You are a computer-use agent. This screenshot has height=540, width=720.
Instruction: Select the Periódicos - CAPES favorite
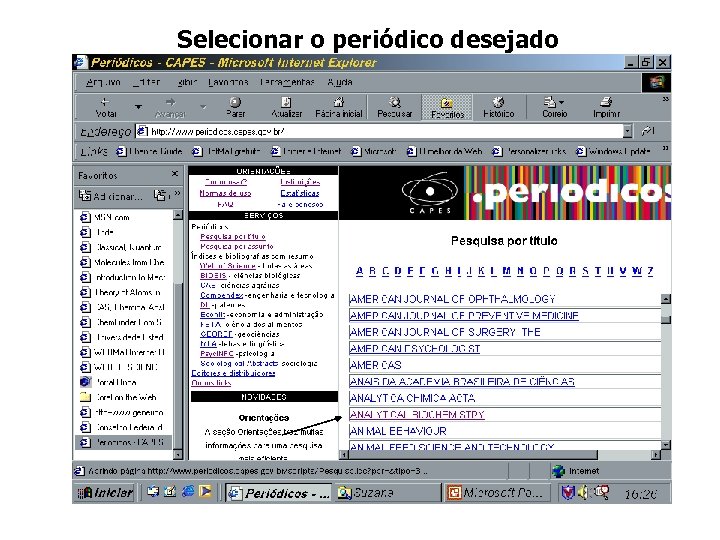click(122, 443)
